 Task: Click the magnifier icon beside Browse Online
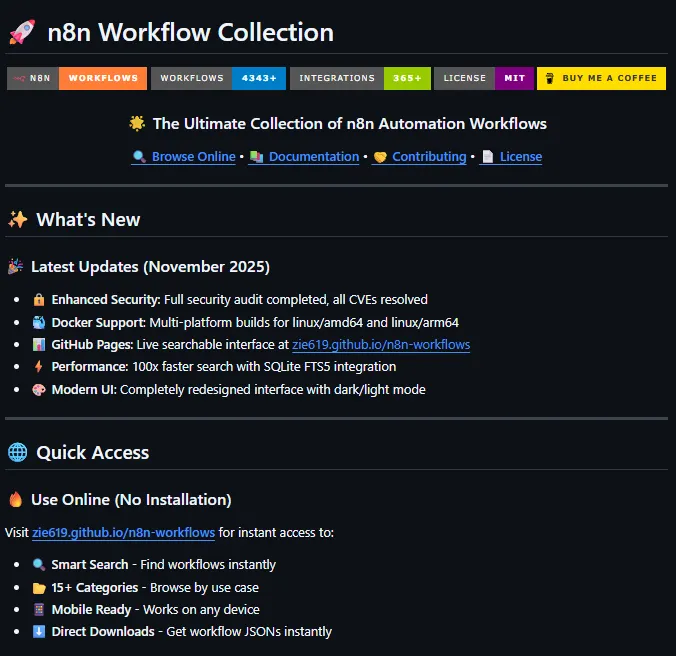pos(139,156)
